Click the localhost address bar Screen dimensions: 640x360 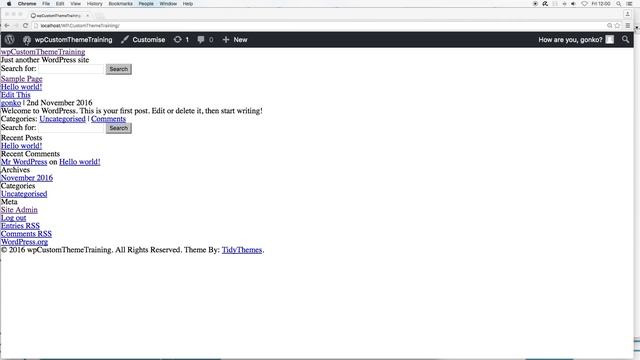pos(318,25)
